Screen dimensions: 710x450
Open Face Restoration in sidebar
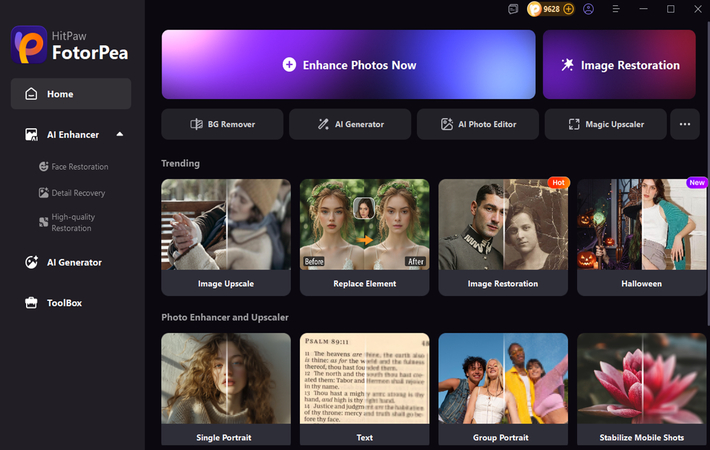tap(74, 167)
